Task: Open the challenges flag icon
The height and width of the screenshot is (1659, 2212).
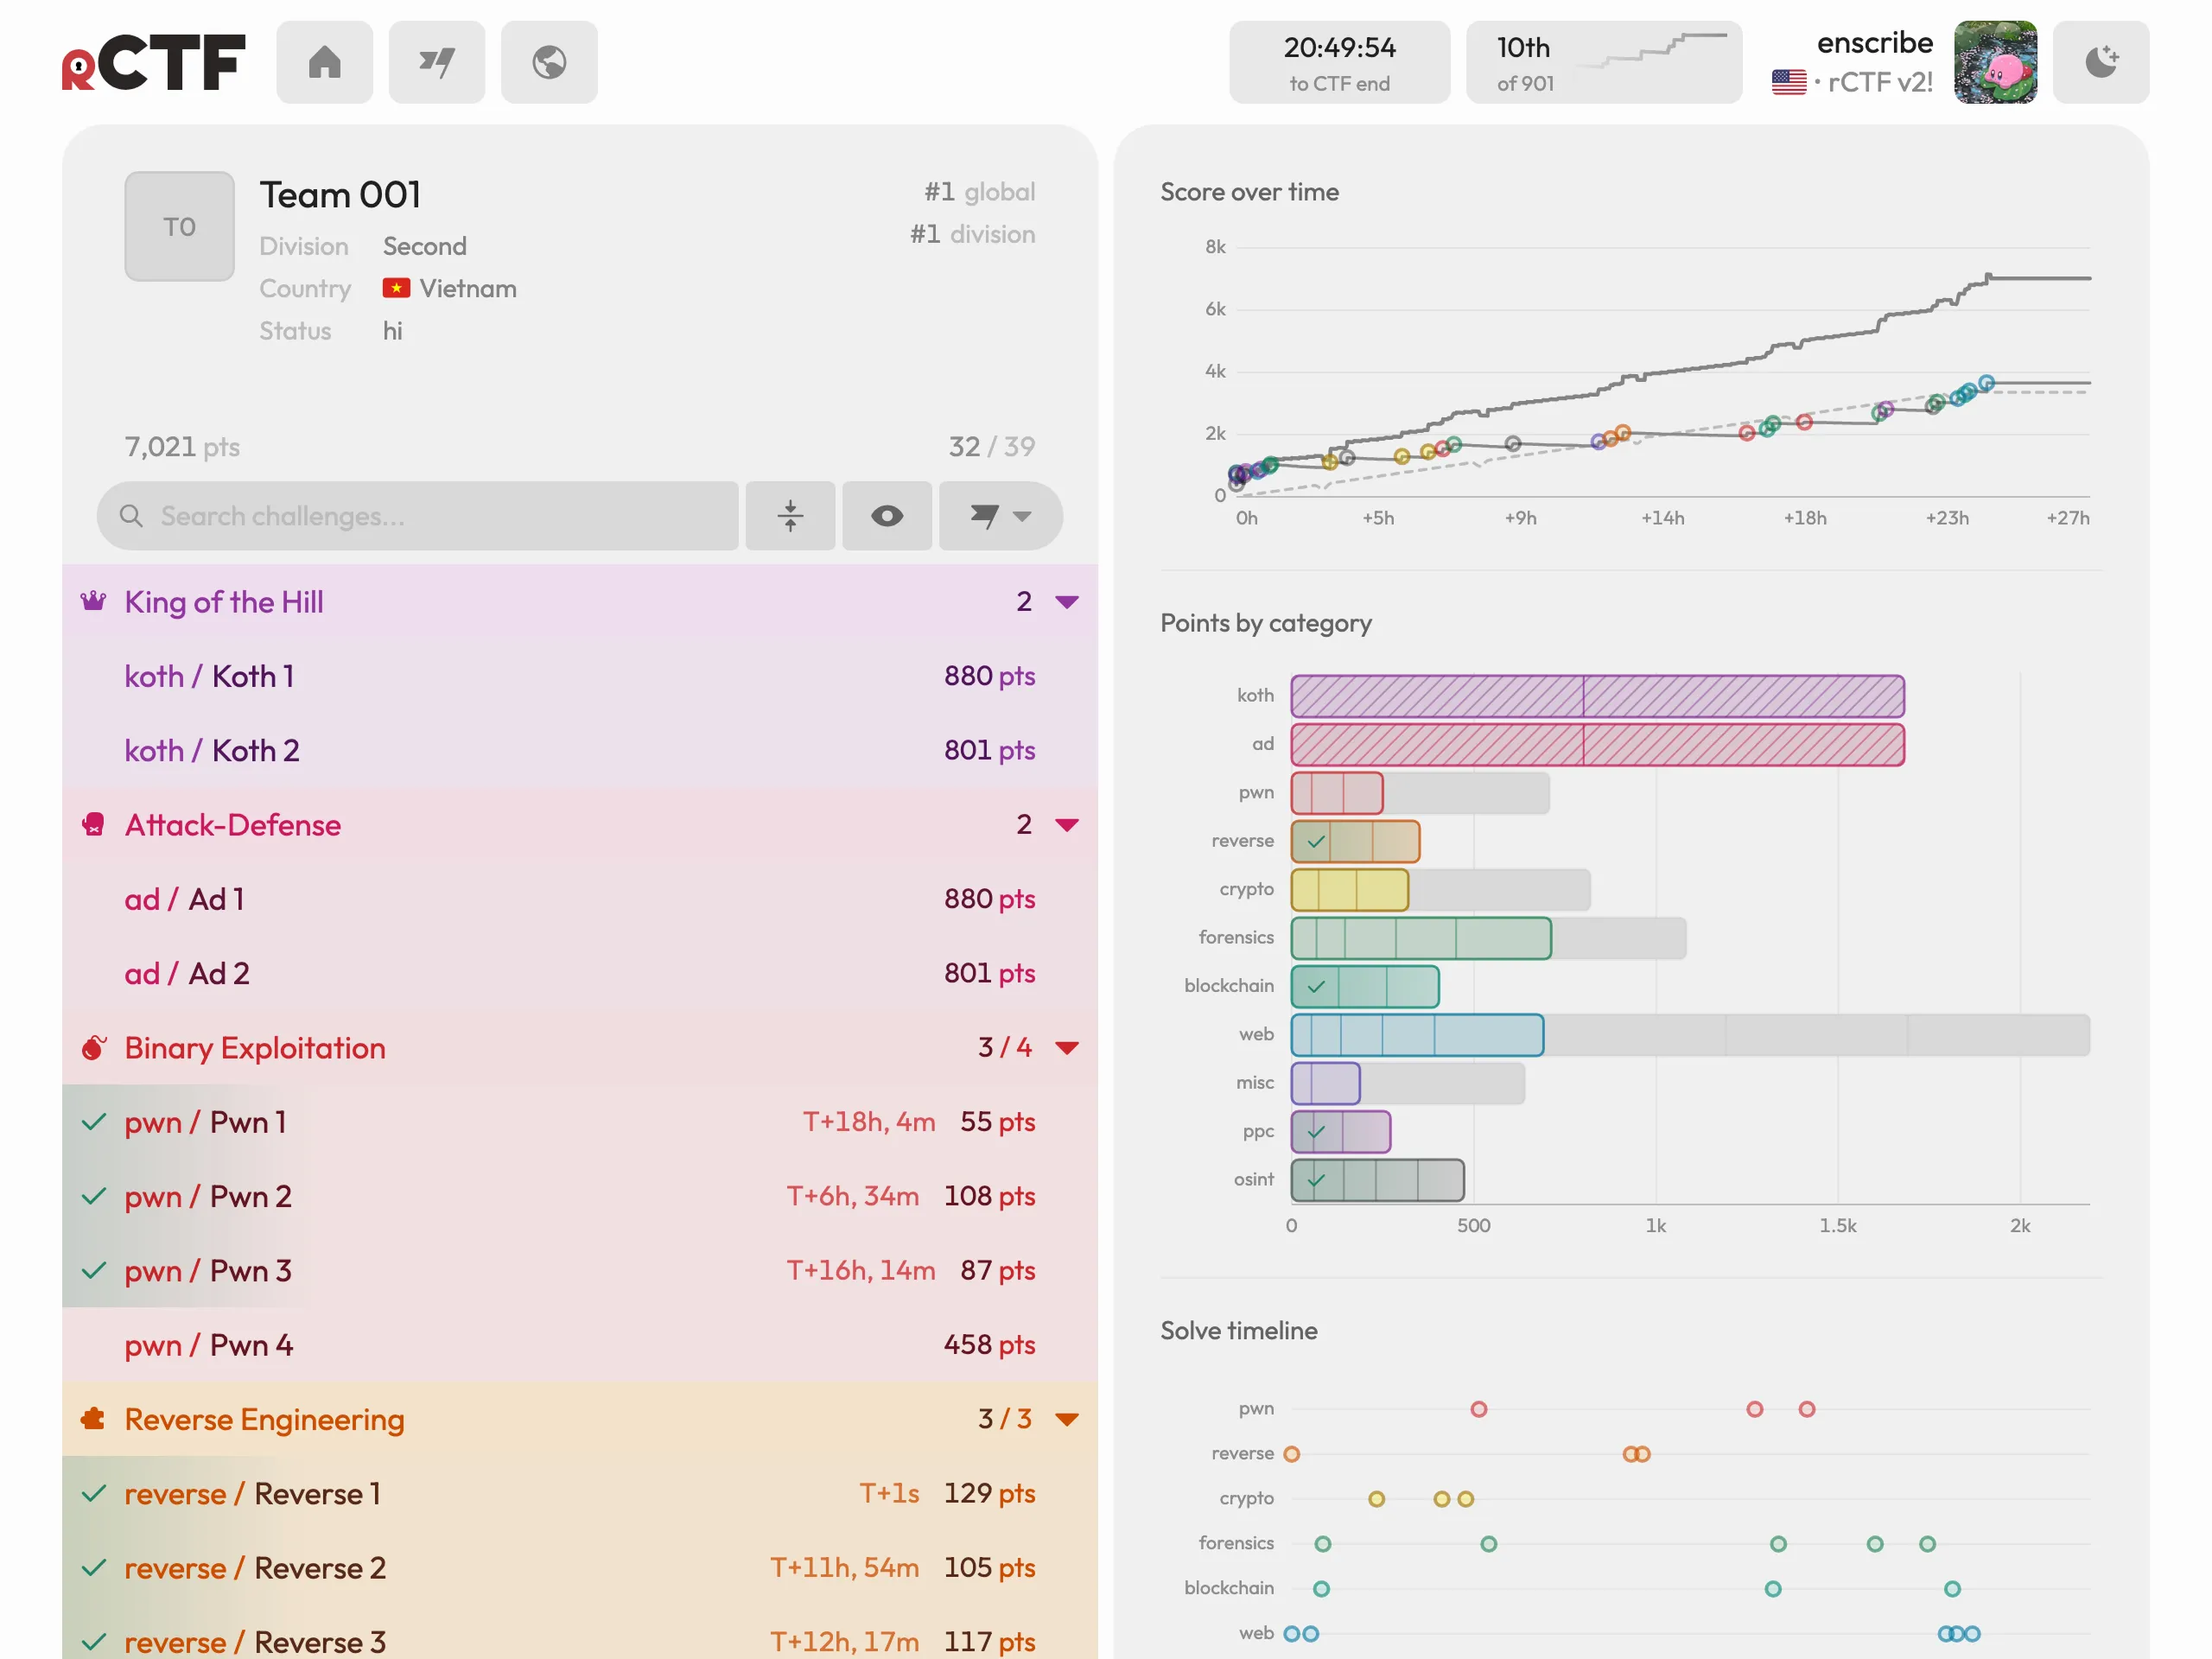Action: click(437, 62)
